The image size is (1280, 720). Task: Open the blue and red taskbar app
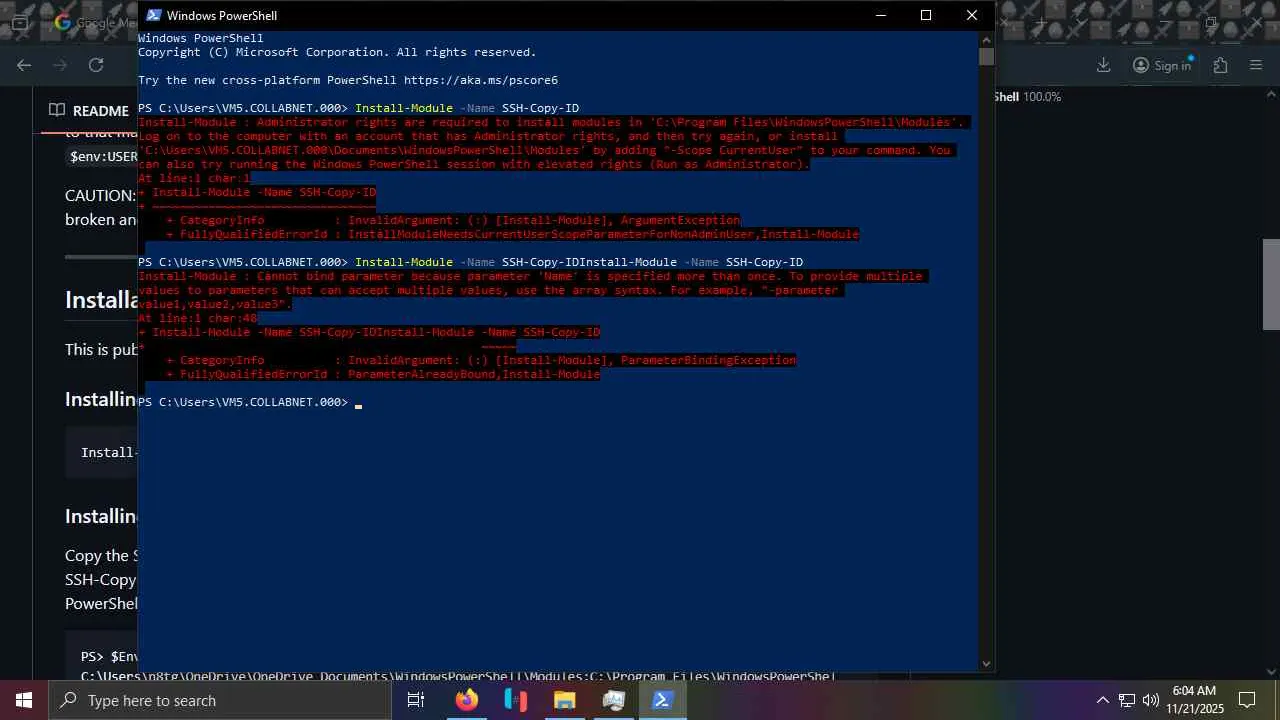(516, 700)
